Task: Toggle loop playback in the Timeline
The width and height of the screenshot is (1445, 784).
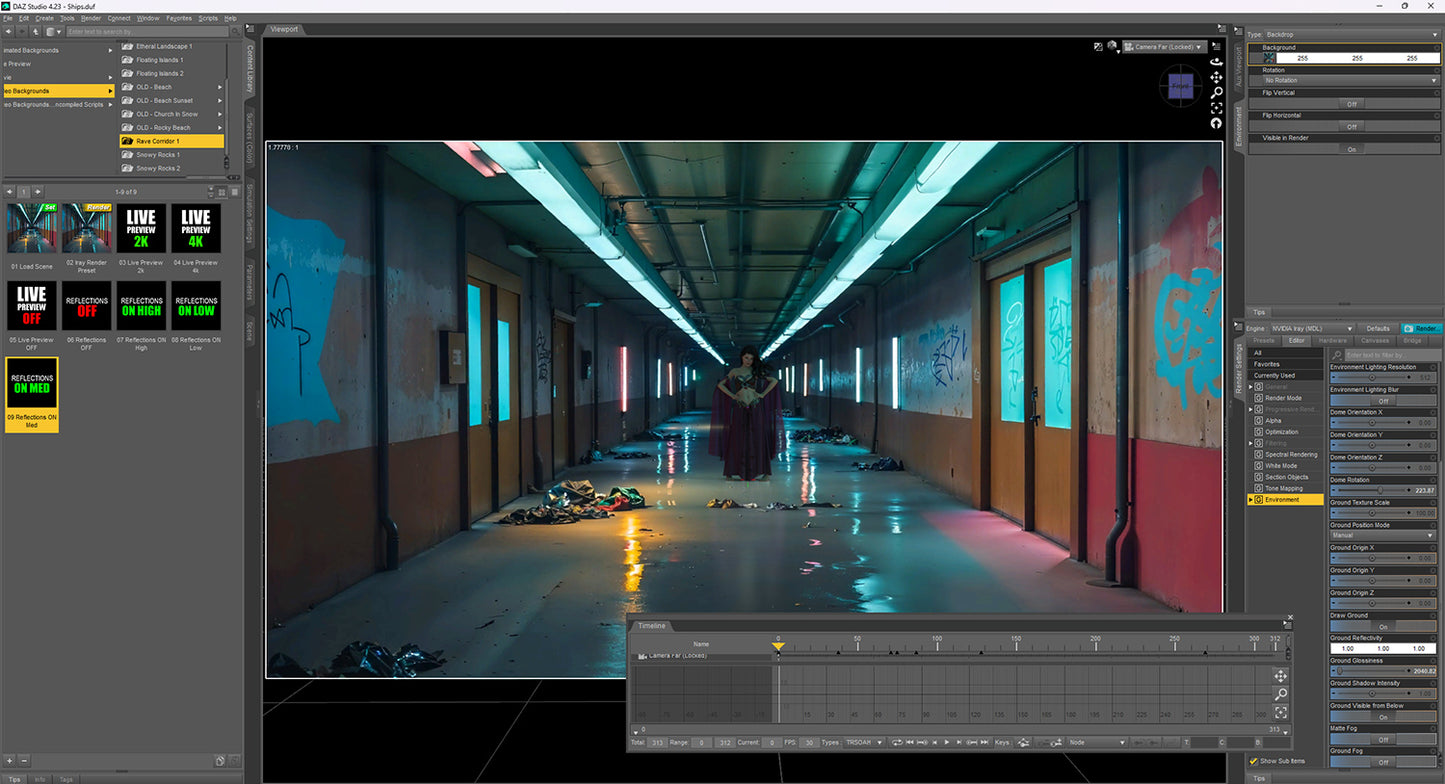Action: (897, 742)
